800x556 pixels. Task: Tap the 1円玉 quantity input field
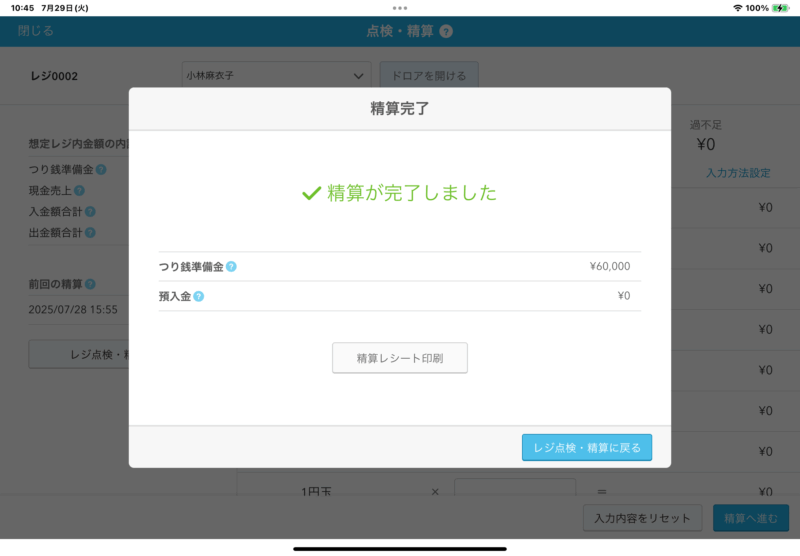pyautogui.click(x=515, y=491)
